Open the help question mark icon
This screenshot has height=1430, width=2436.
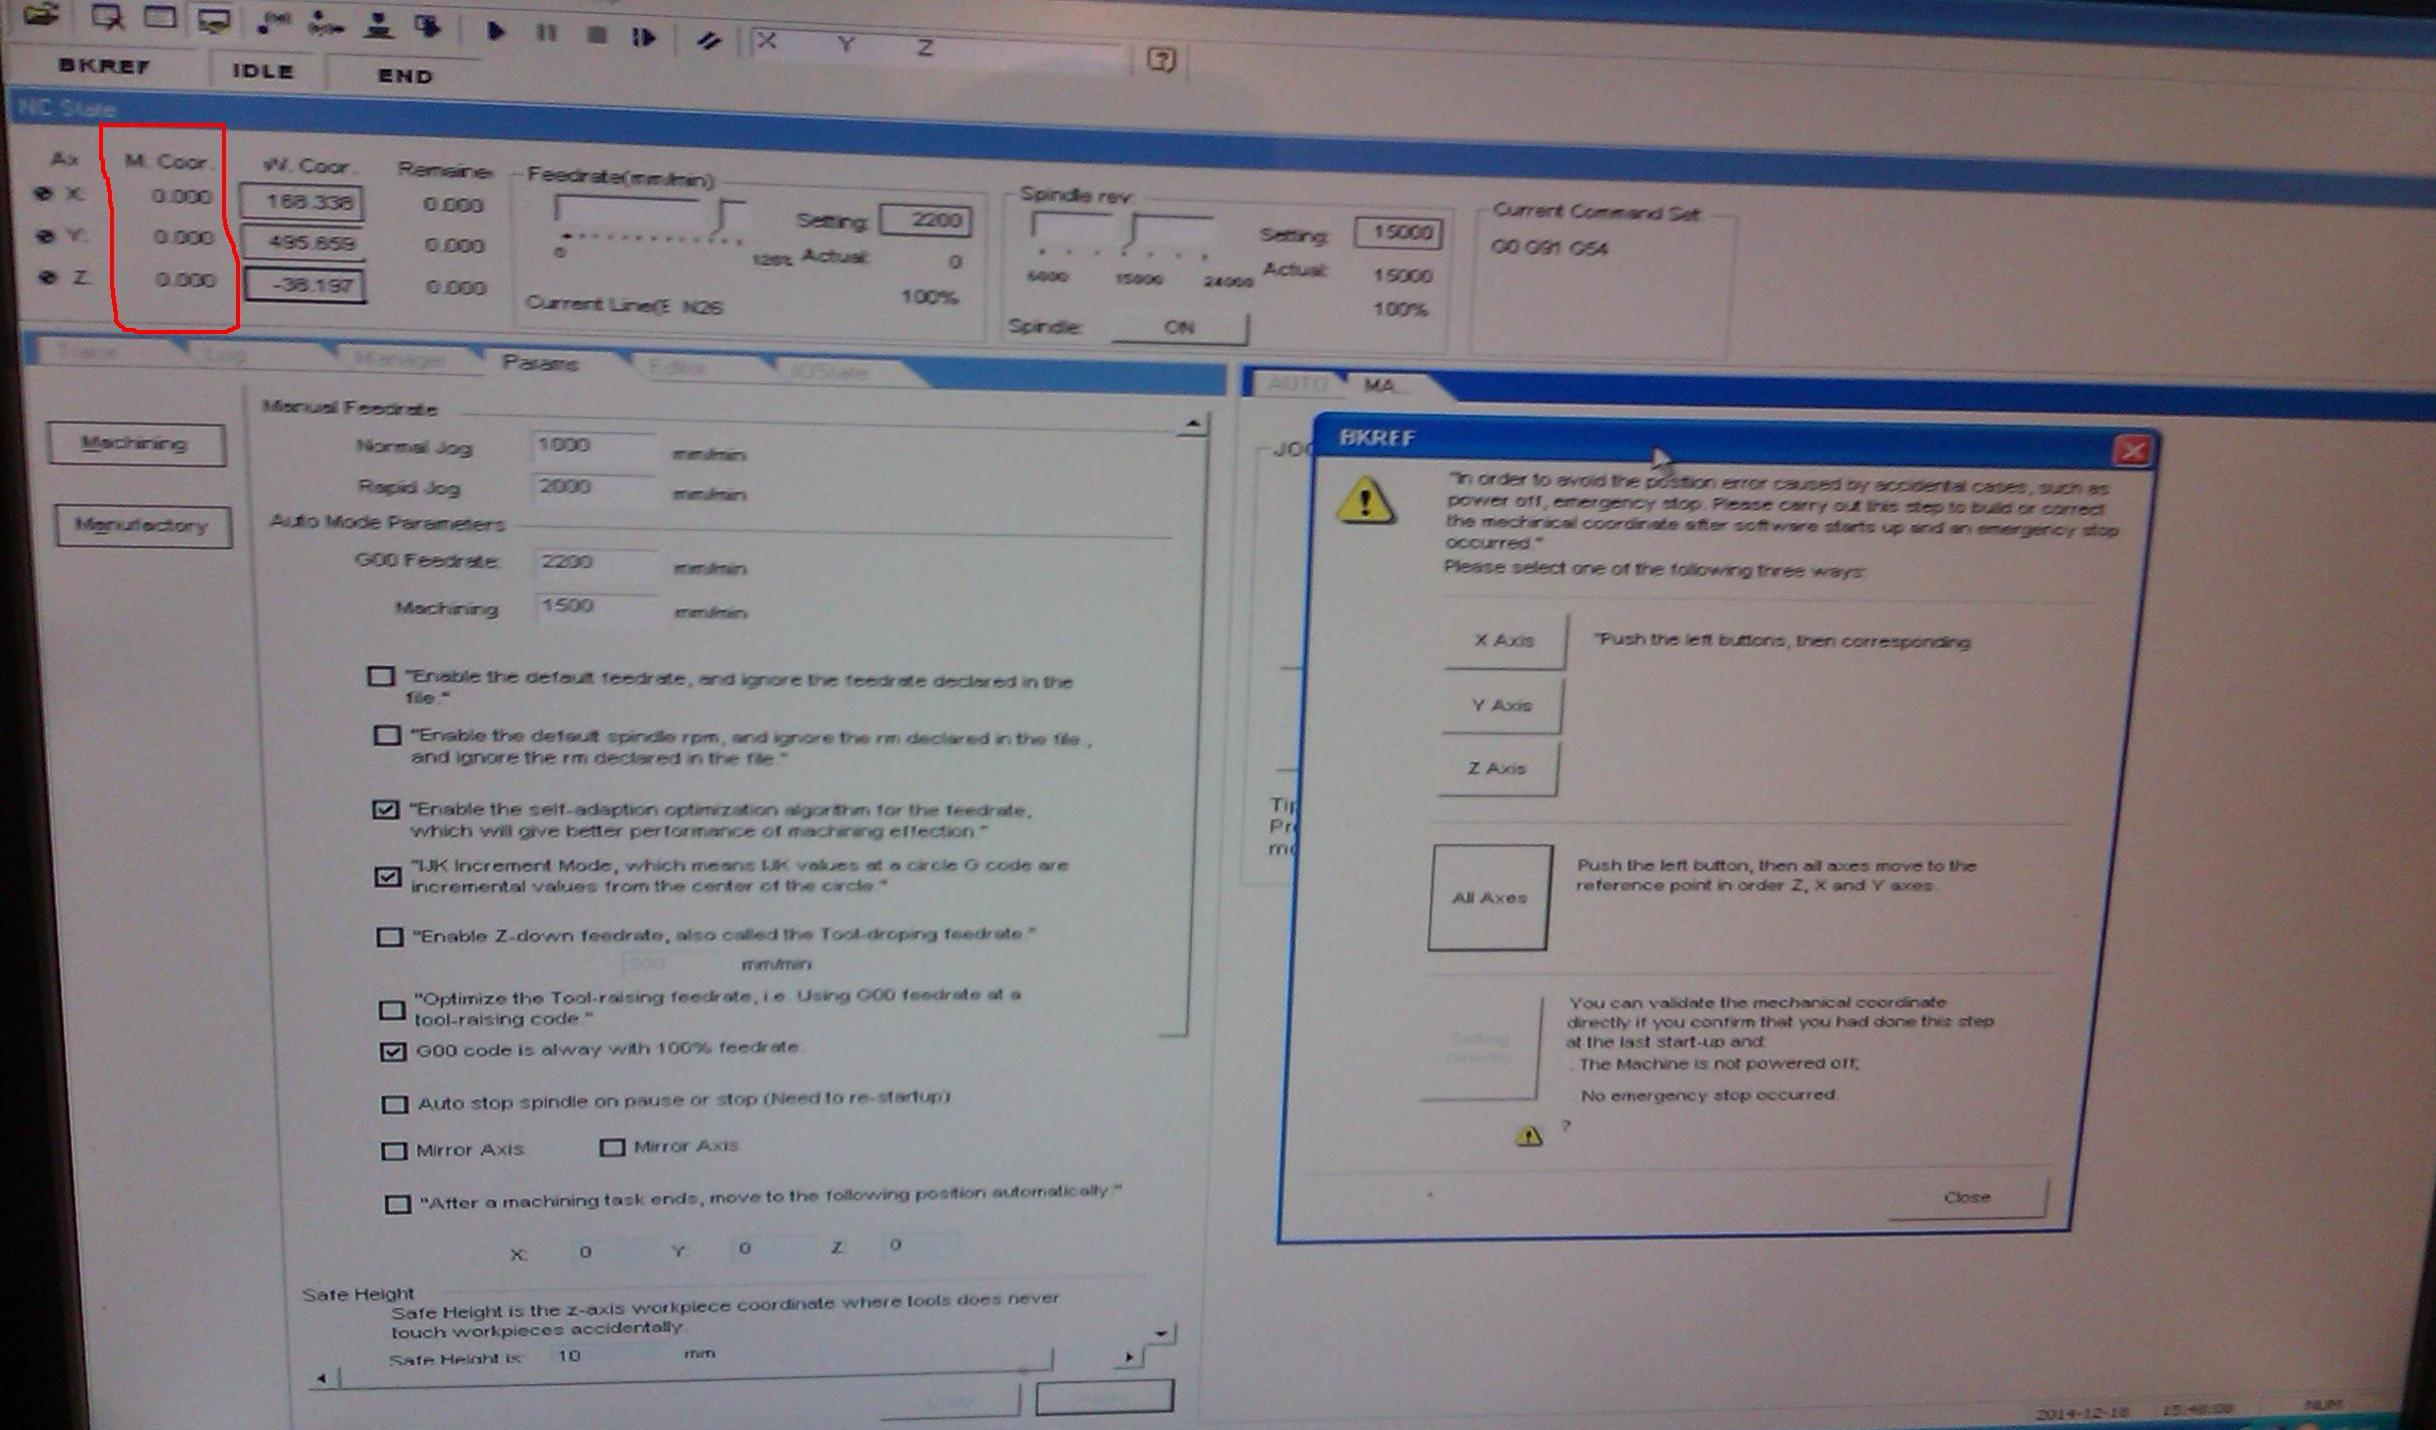click(x=1160, y=60)
